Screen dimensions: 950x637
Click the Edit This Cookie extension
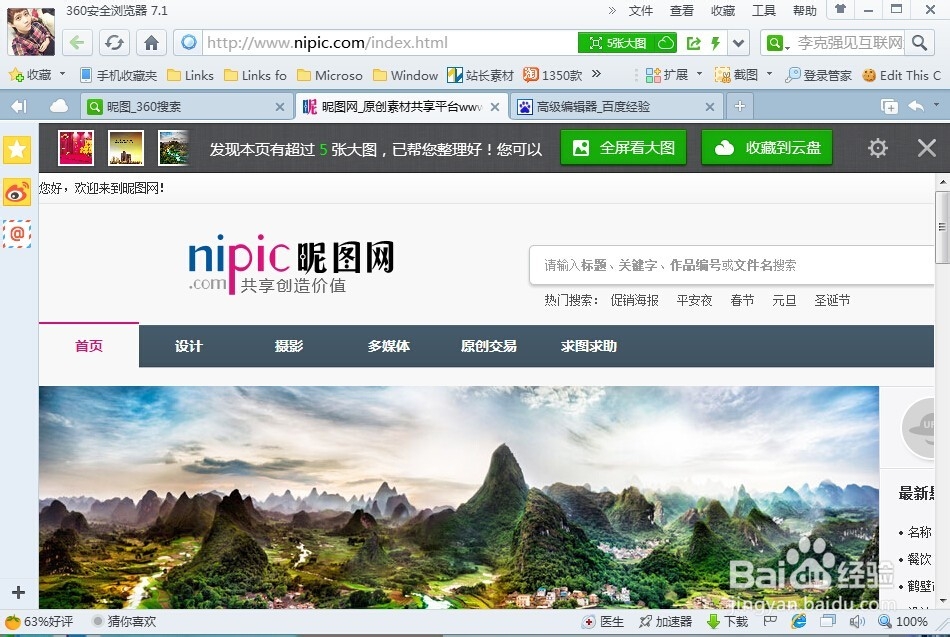pyautogui.click(x=902, y=75)
